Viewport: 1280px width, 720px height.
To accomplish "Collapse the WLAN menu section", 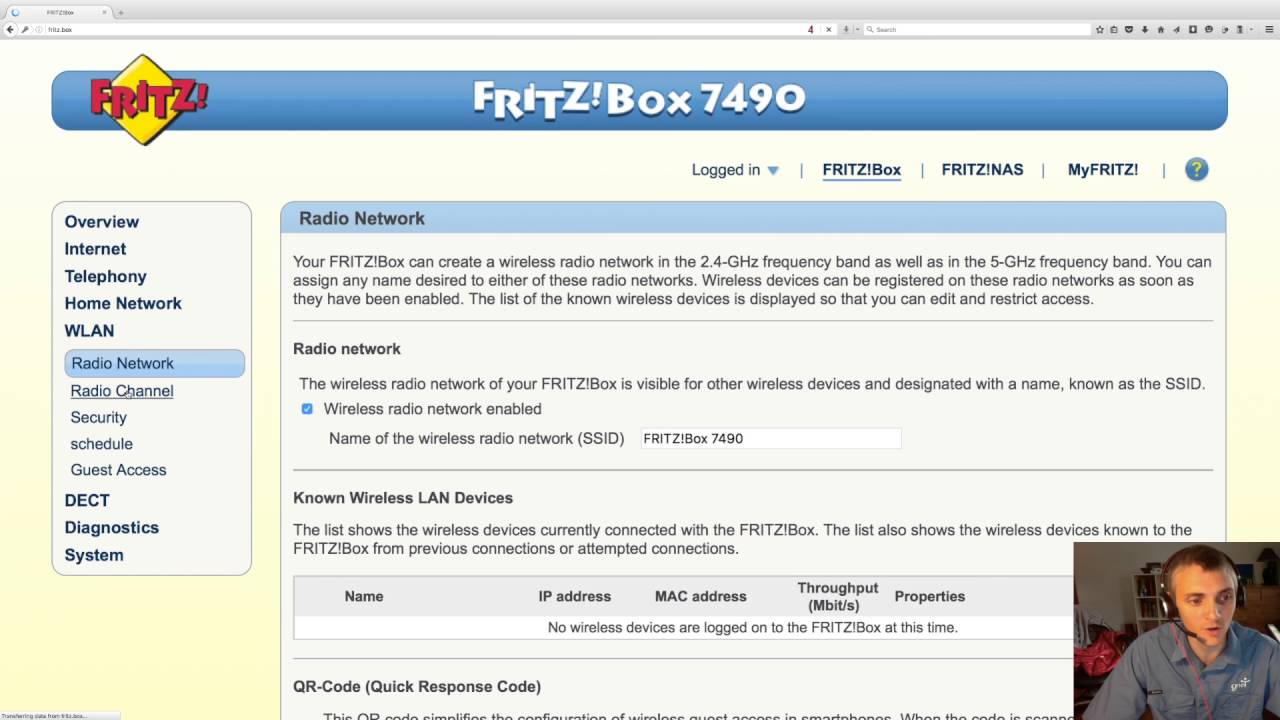I will click(x=89, y=330).
